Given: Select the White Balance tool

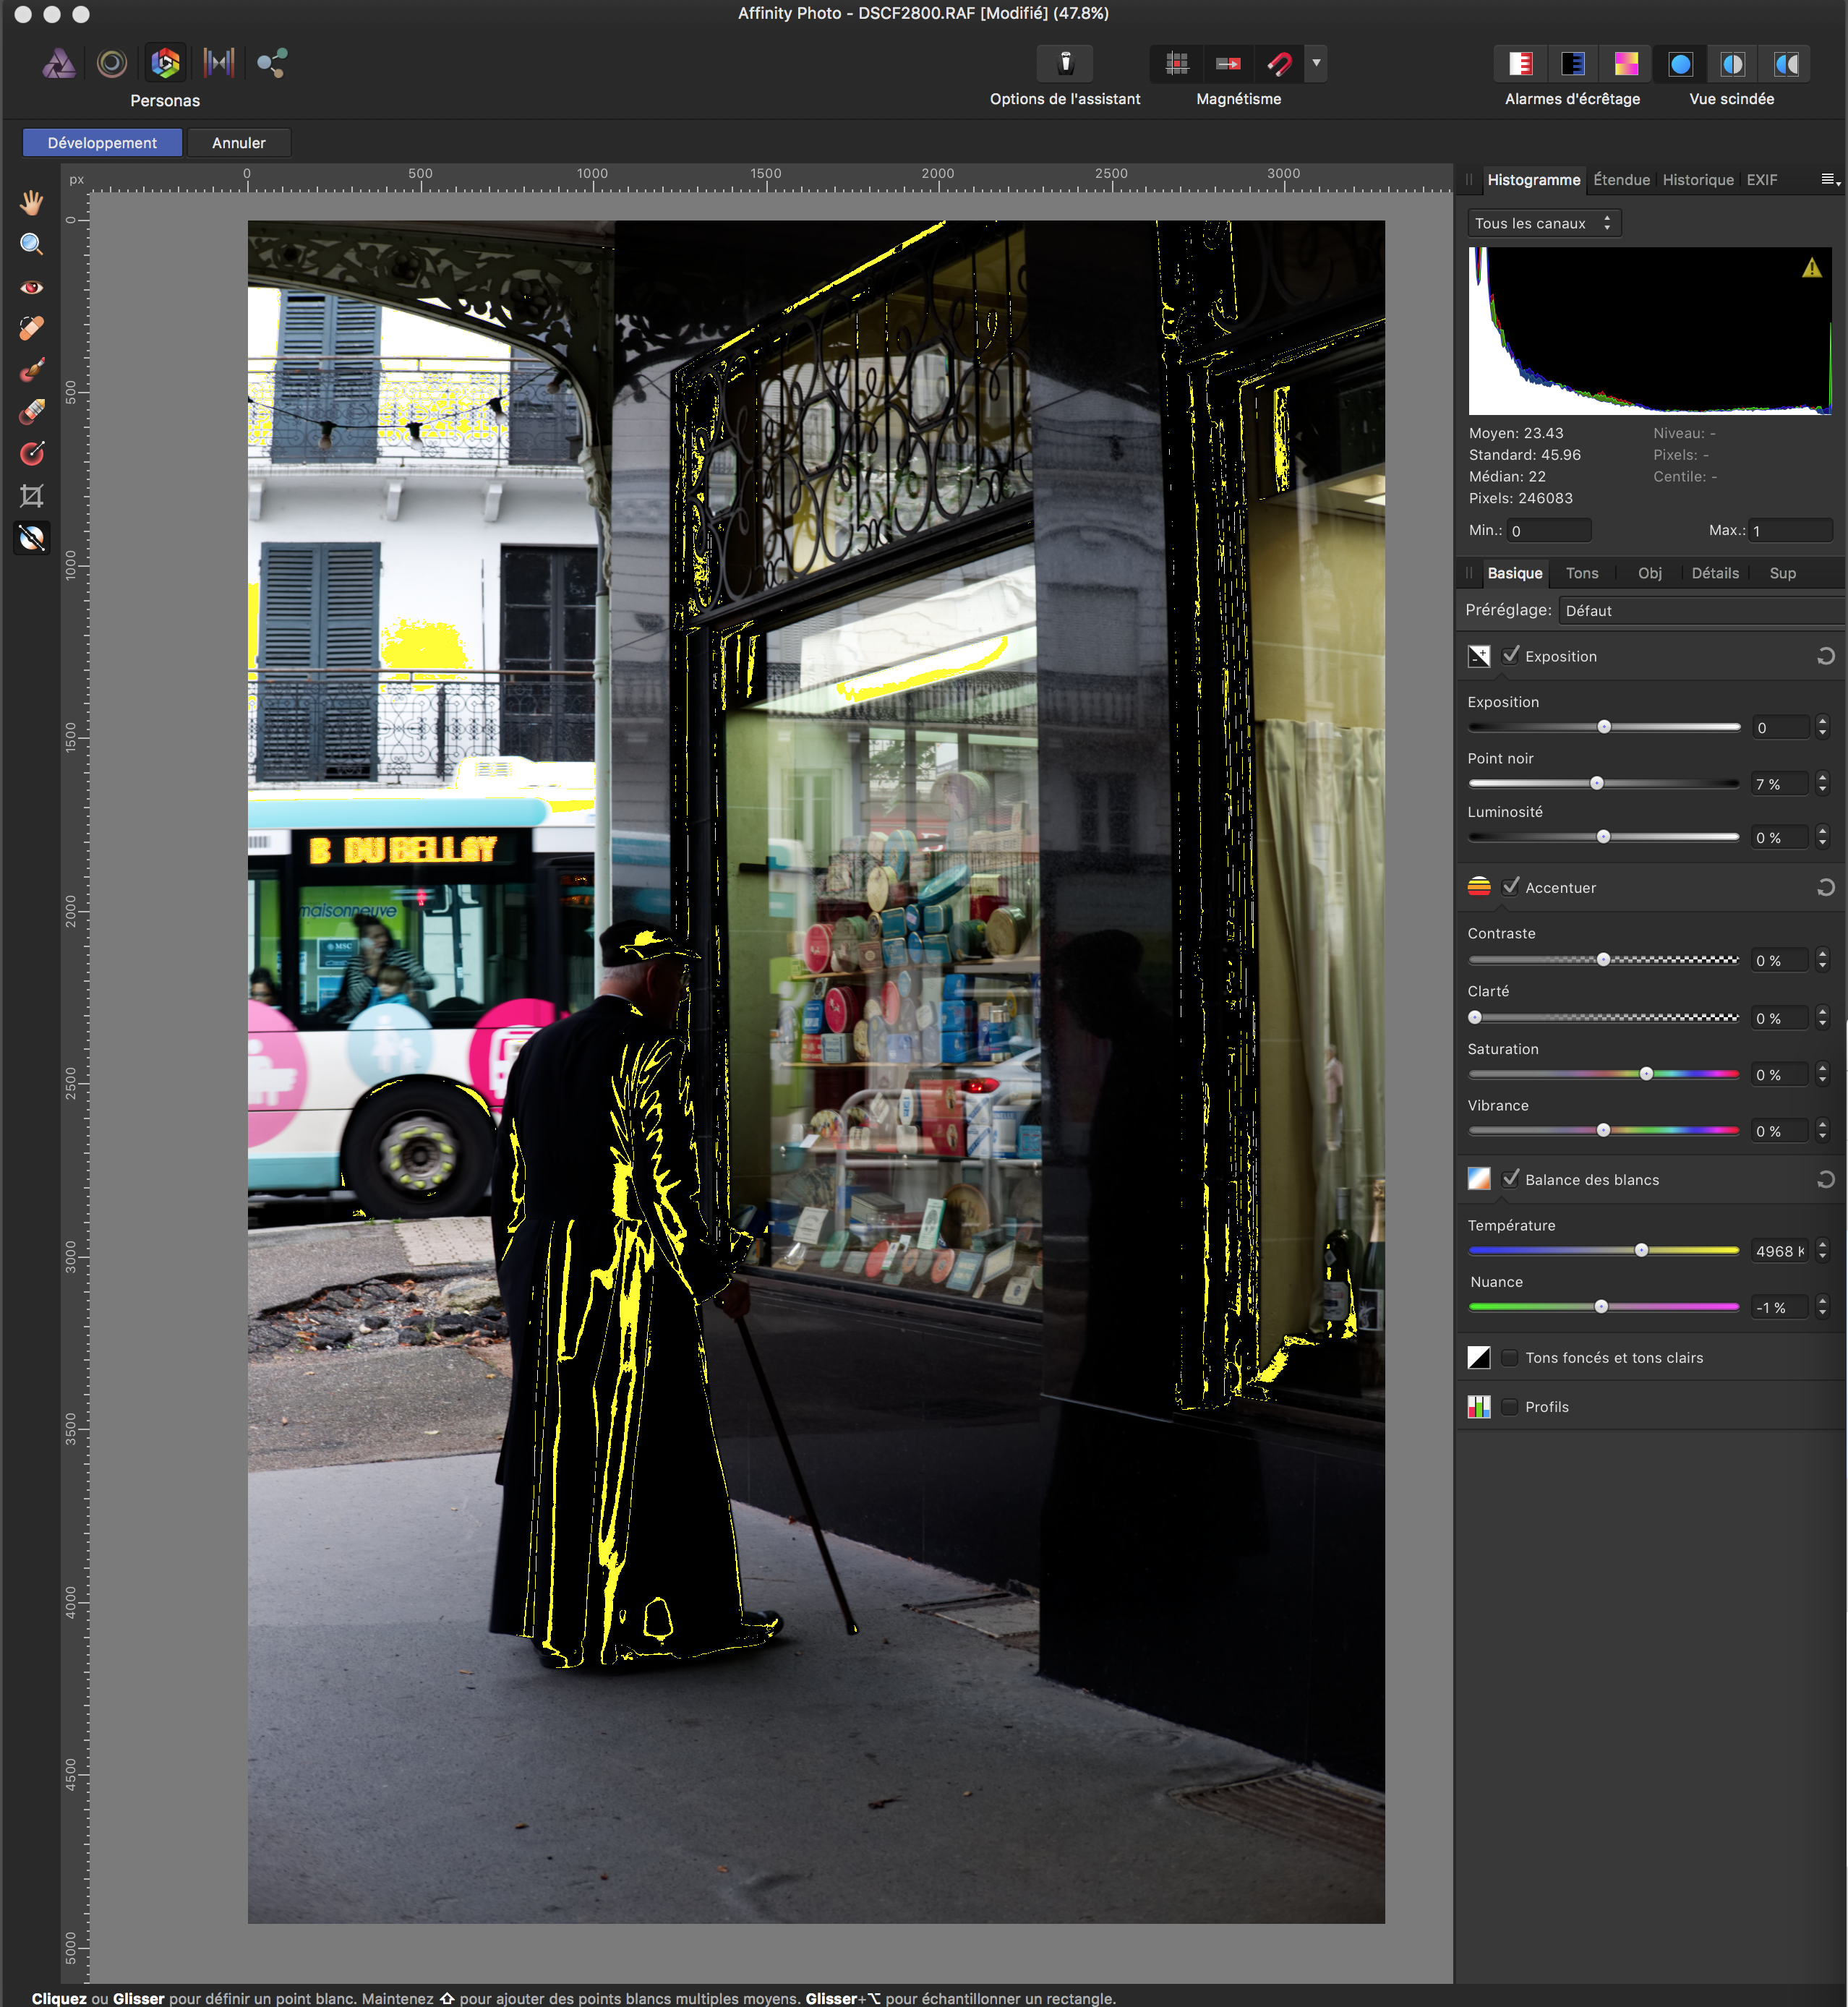Looking at the screenshot, I should (31, 538).
